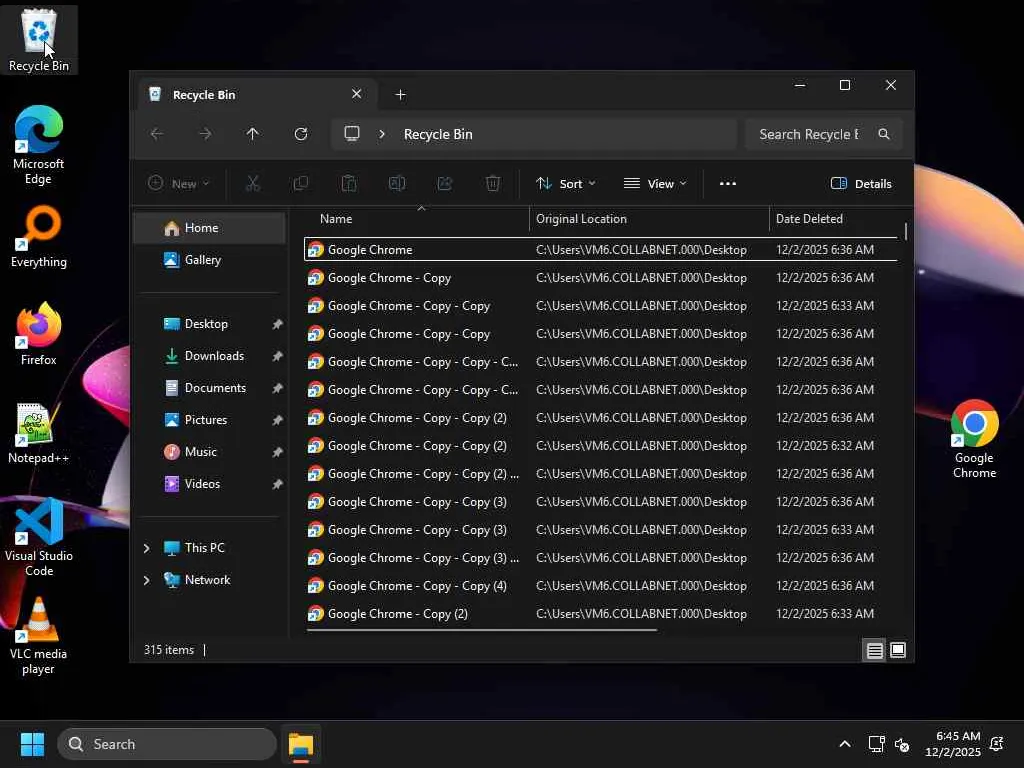Open the View dropdown

pyautogui.click(x=655, y=184)
